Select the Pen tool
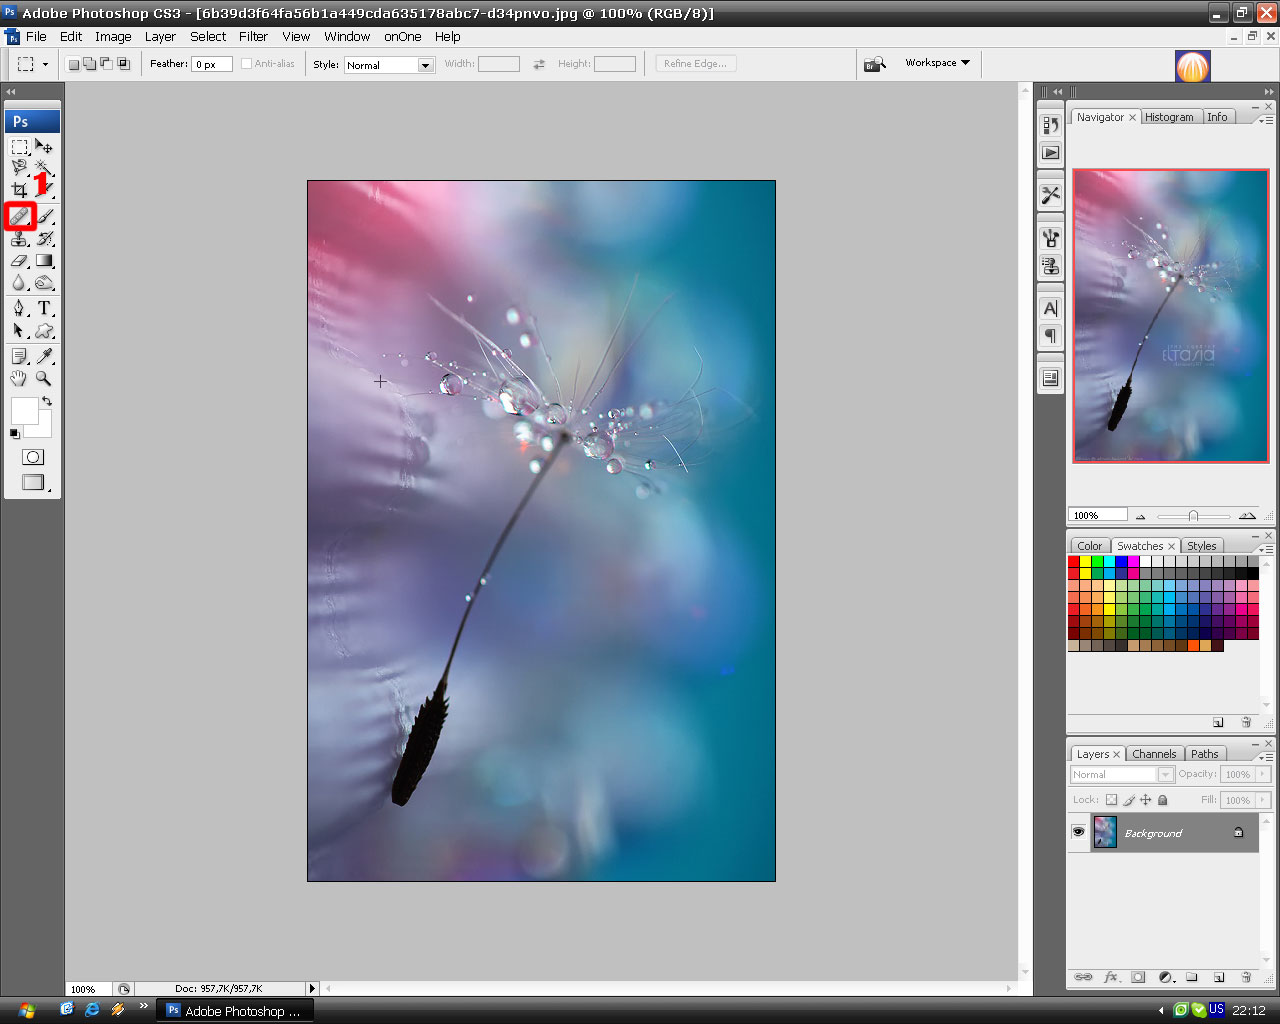1280x1024 pixels. [20, 309]
